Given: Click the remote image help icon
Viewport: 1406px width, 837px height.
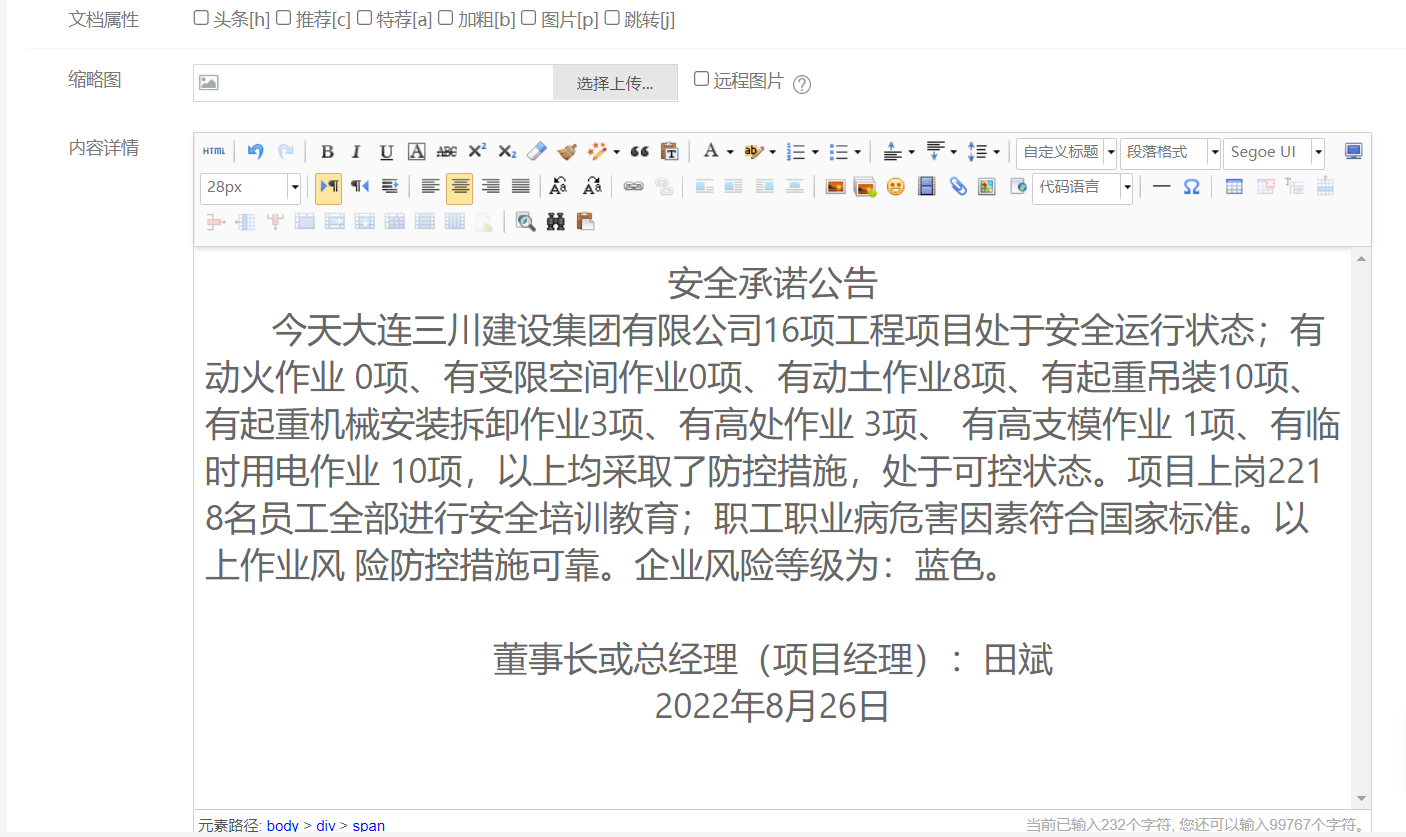Looking at the screenshot, I should pos(802,84).
